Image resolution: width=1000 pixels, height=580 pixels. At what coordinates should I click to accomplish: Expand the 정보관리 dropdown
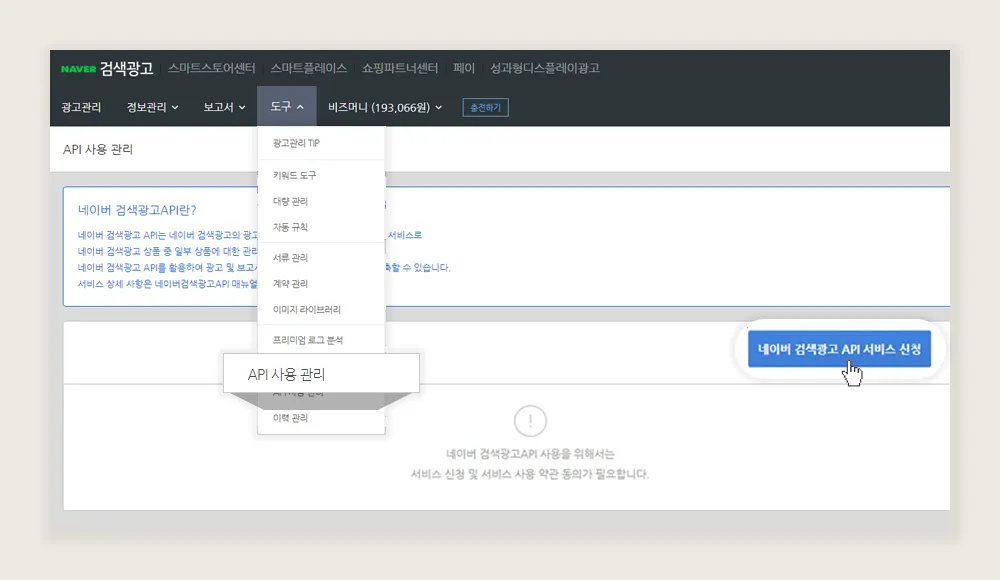[152, 107]
